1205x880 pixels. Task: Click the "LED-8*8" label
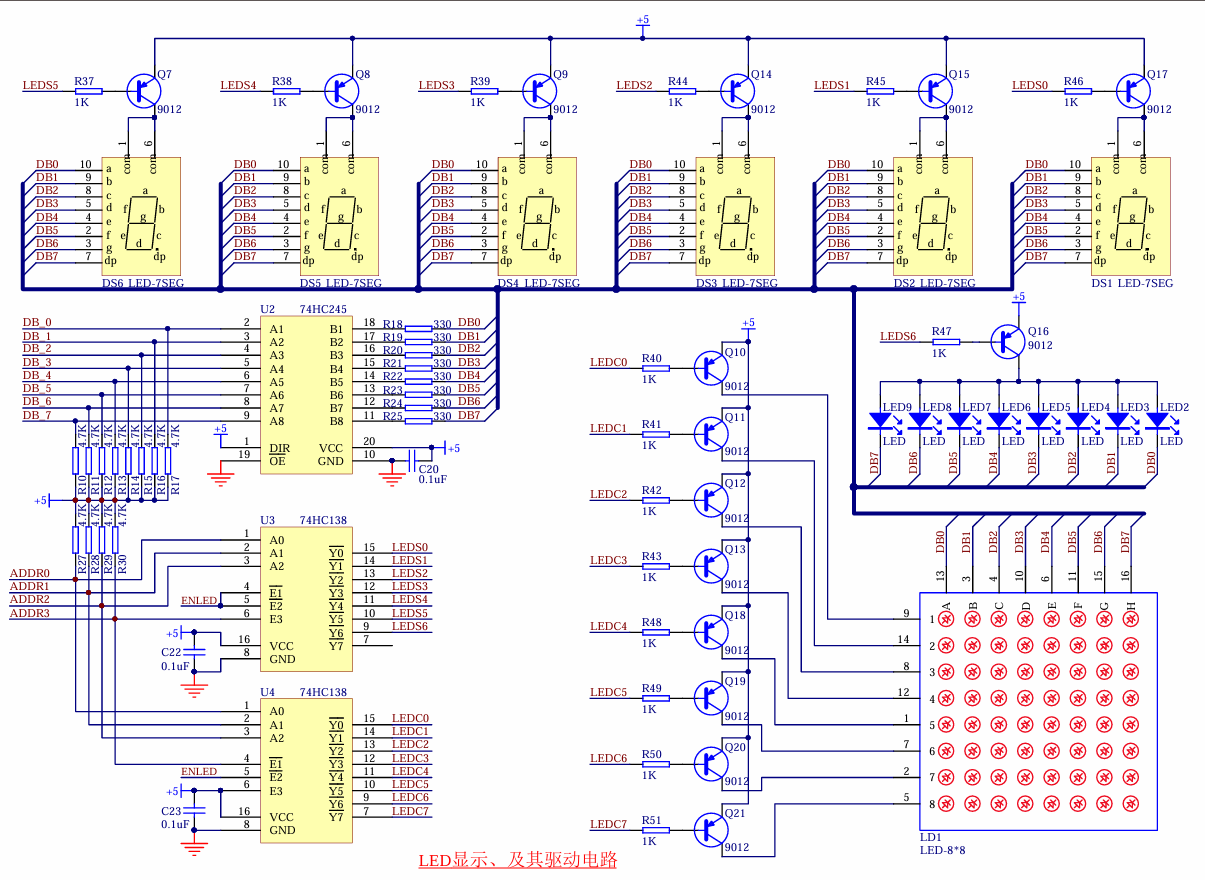pos(943,851)
